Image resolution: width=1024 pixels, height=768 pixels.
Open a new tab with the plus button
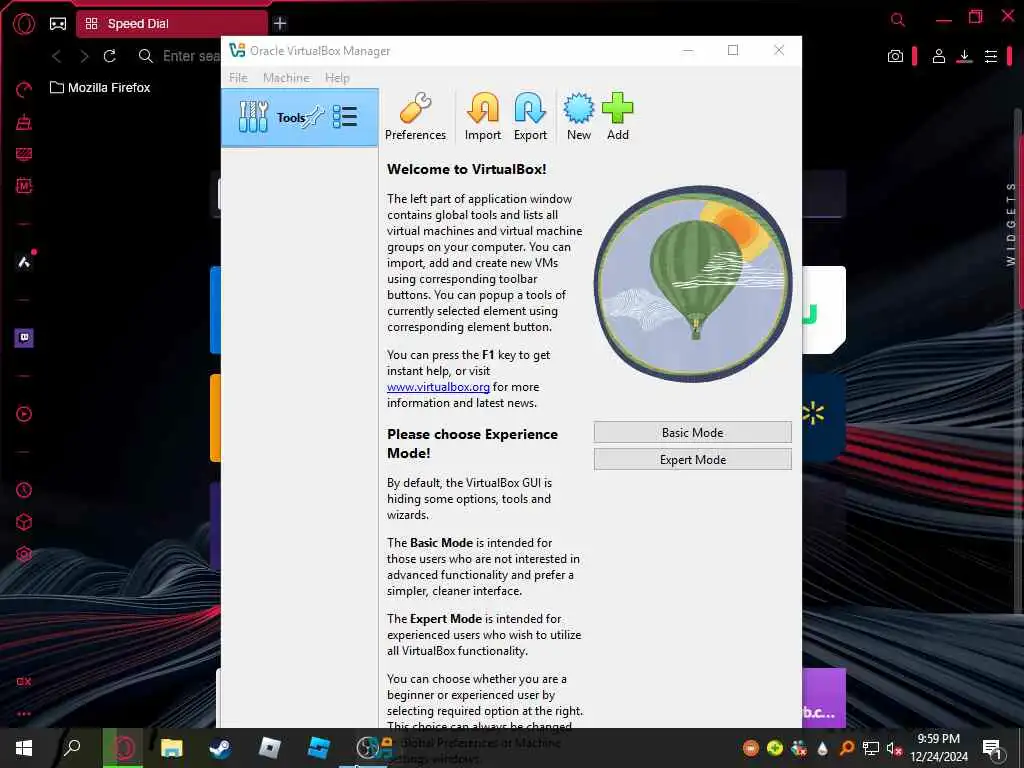click(x=280, y=24)
